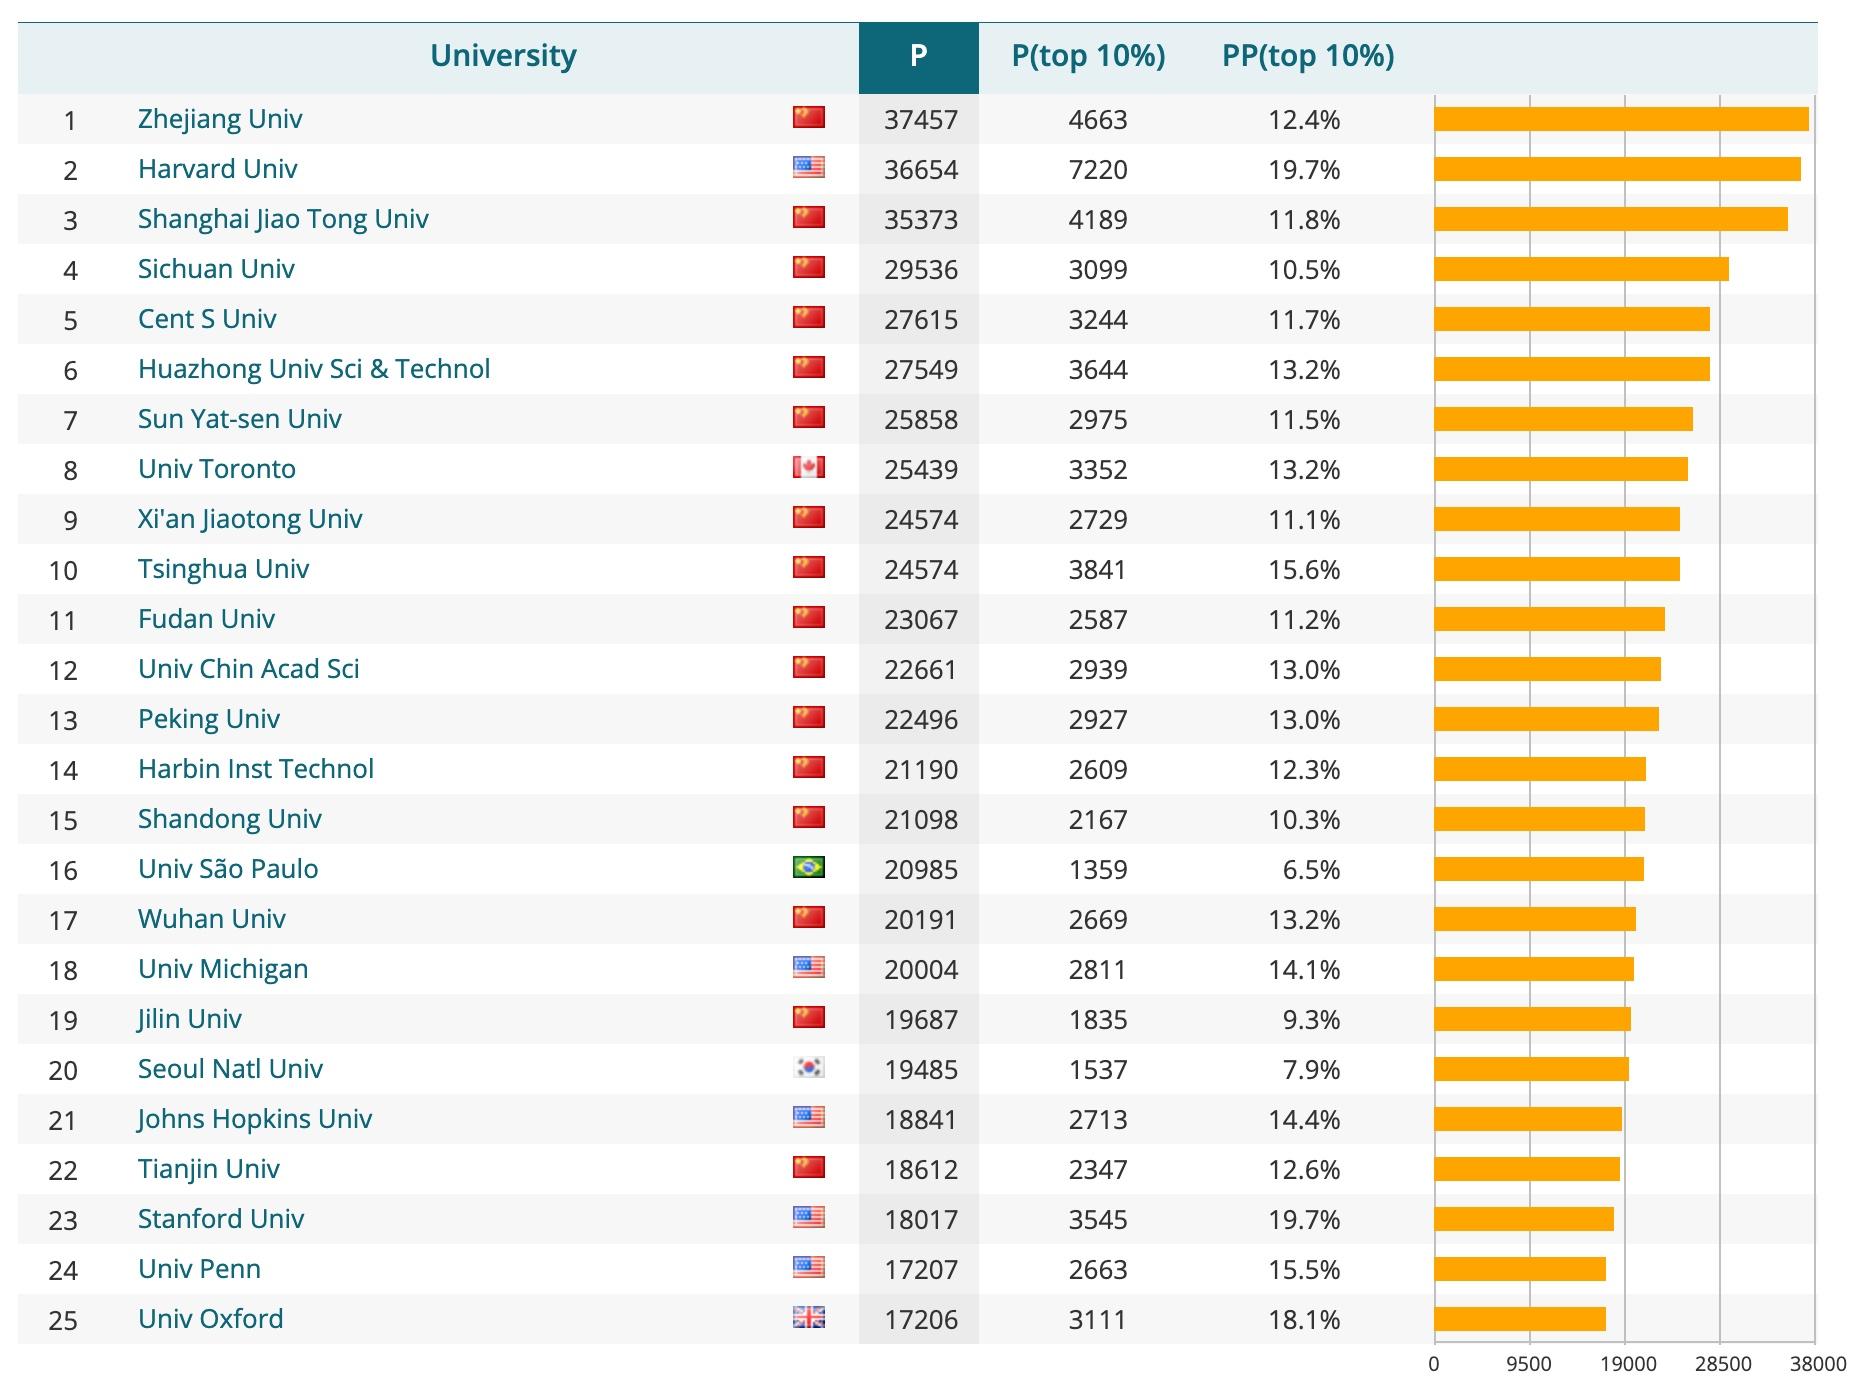Open the Johns Hopkins Univ link
1862x1398 pixels.
pos(255,1119)
